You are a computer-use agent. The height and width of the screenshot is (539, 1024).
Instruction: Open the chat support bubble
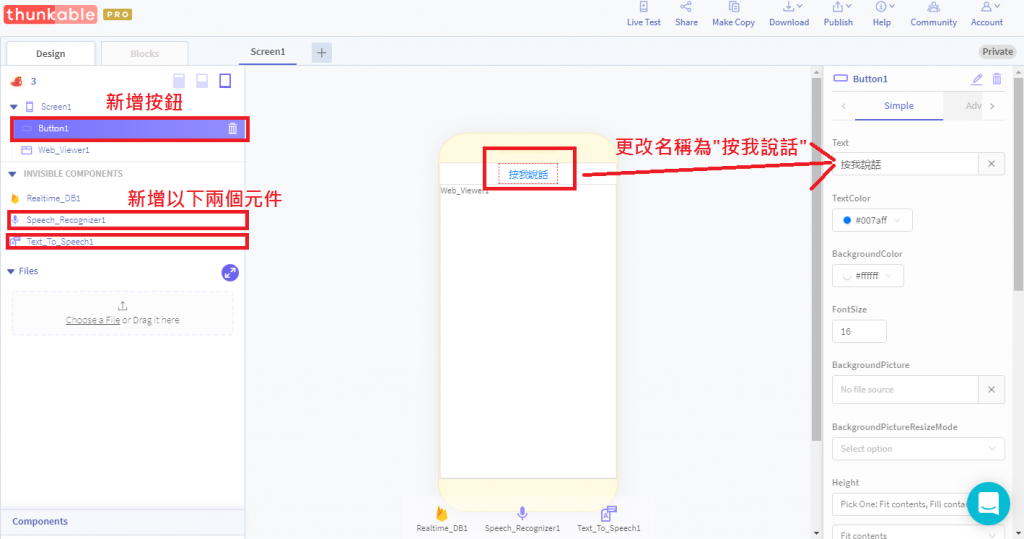pos(988,503)
